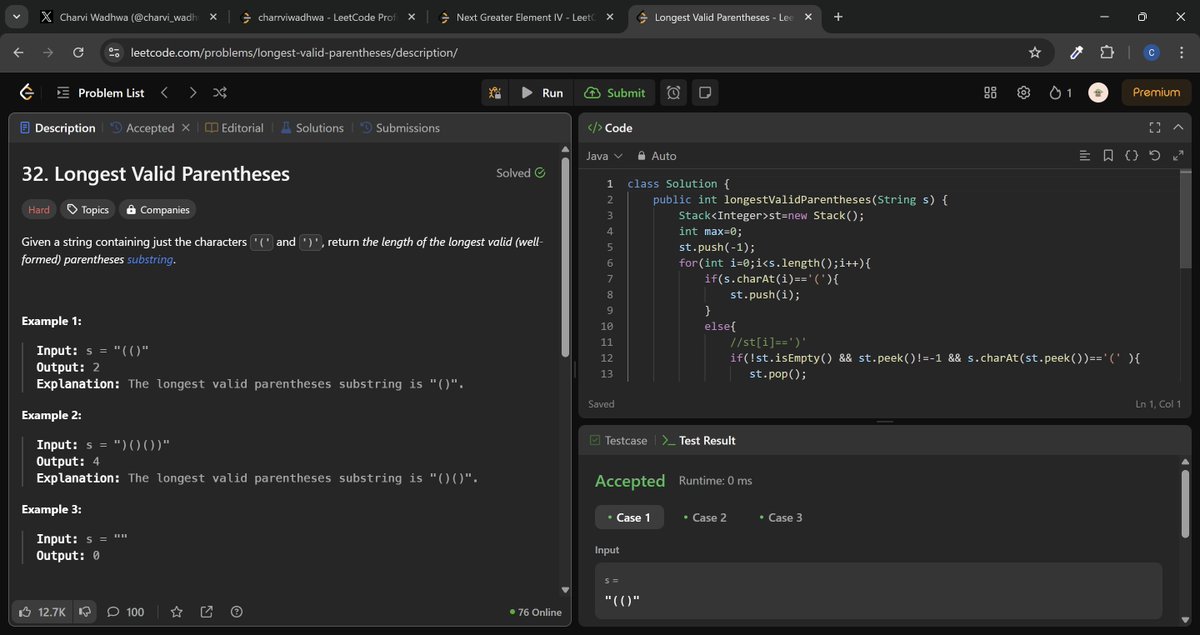Click the LeetCode logo icon
1200x635 pixels.
point(27,93)
